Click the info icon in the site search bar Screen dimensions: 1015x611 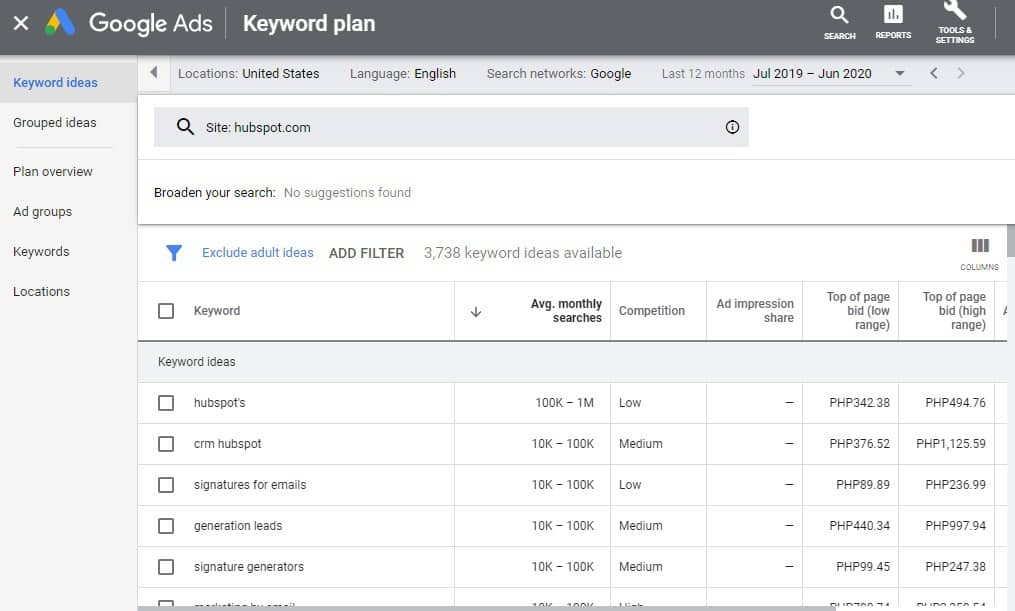pyautogui.click(x=732, y=127)
